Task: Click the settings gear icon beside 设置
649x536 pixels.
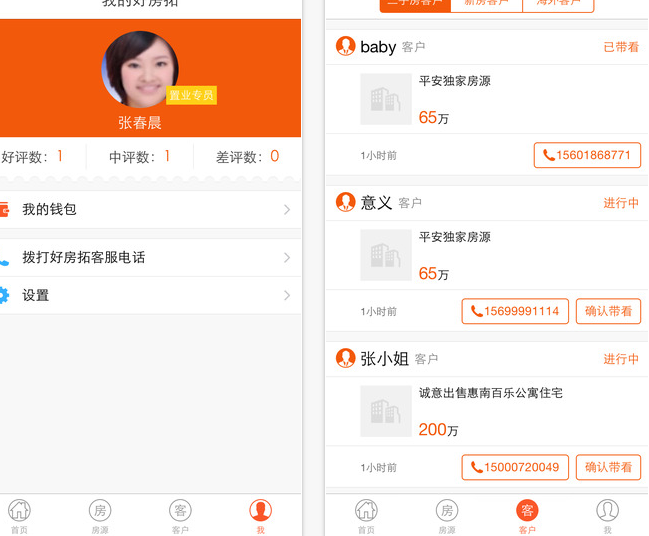Action: tap(4, 295)
